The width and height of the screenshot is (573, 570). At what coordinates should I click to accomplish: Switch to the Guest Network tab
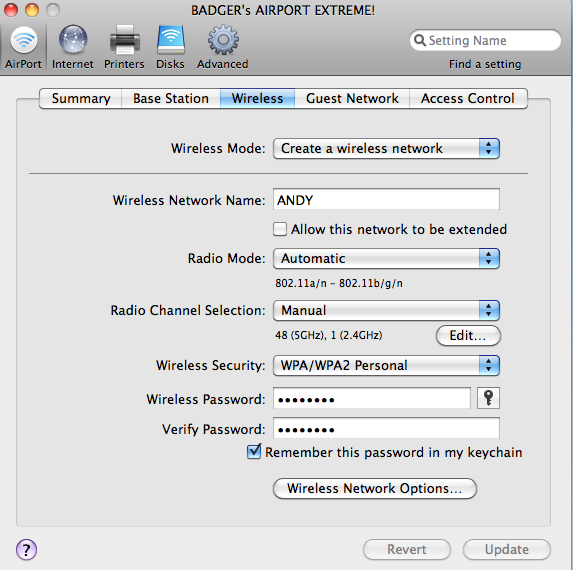352,98
